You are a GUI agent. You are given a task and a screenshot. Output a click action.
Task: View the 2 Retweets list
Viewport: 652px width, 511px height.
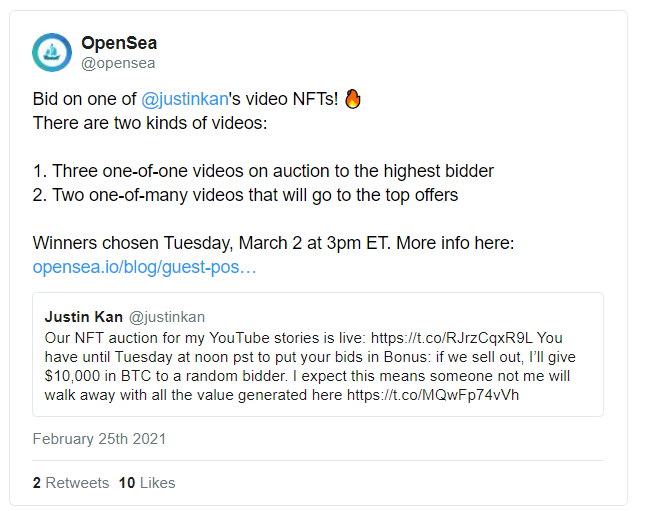click(71, 483)
